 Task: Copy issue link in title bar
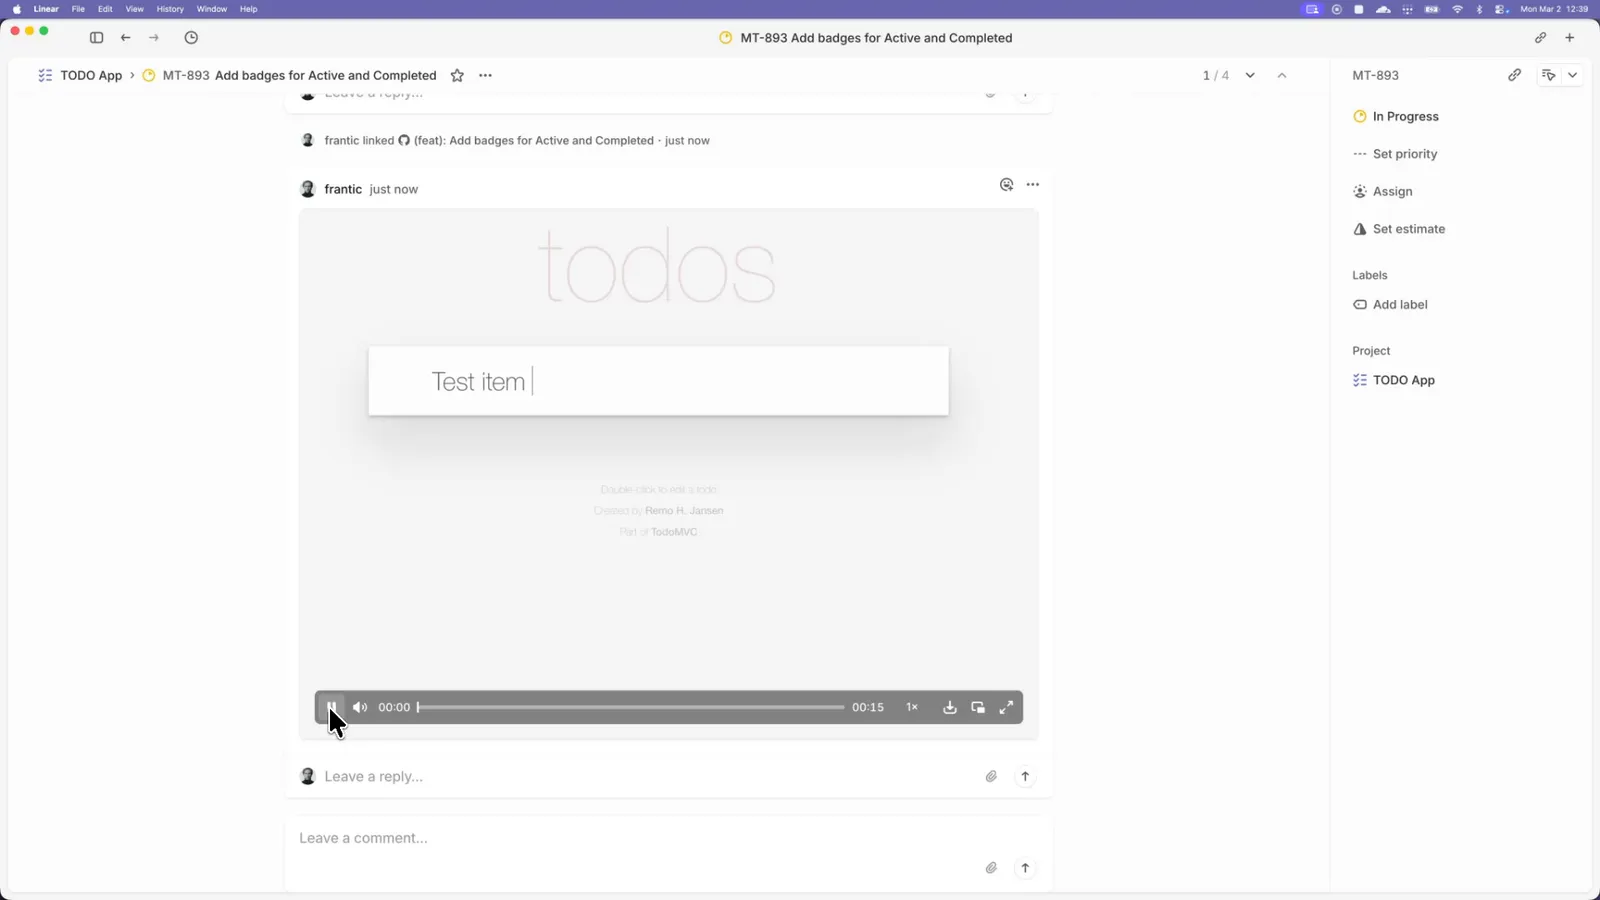point(1540,38)
